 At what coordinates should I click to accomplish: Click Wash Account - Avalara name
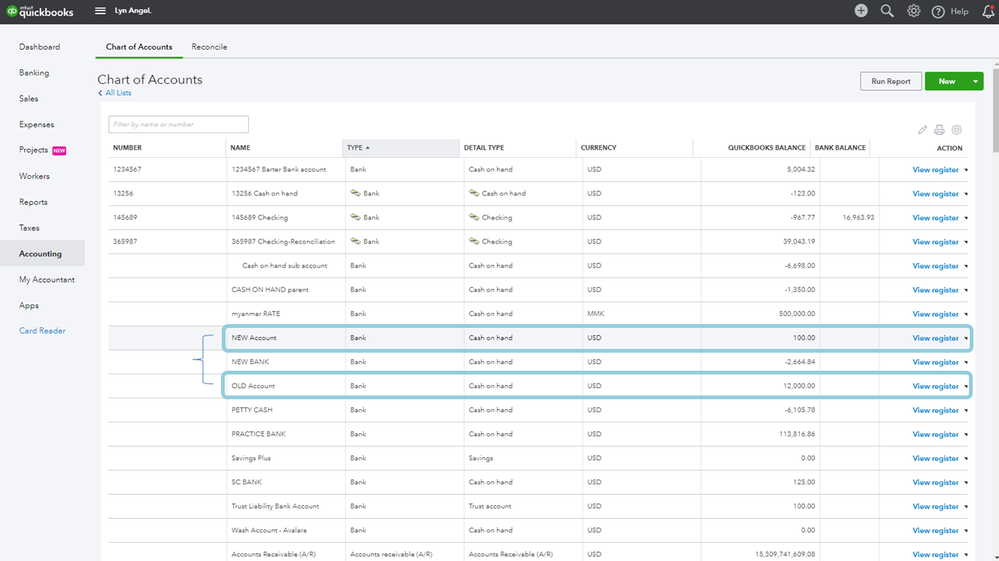[x=269, y=530]
